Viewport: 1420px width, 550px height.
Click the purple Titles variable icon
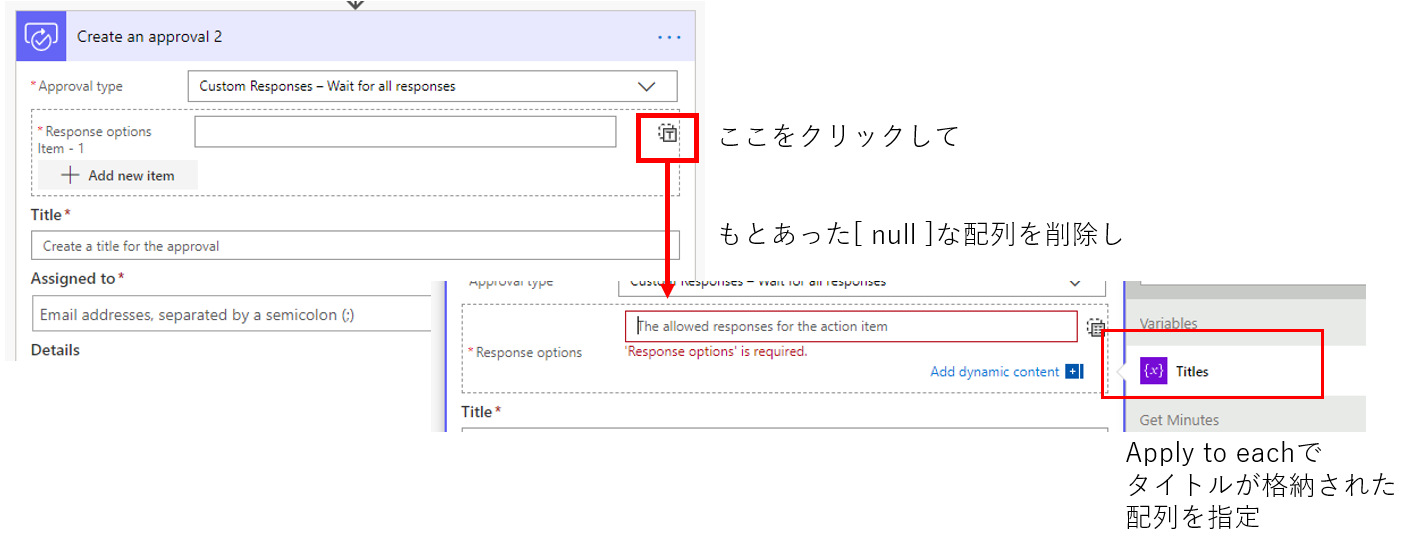coord(1154,371)
